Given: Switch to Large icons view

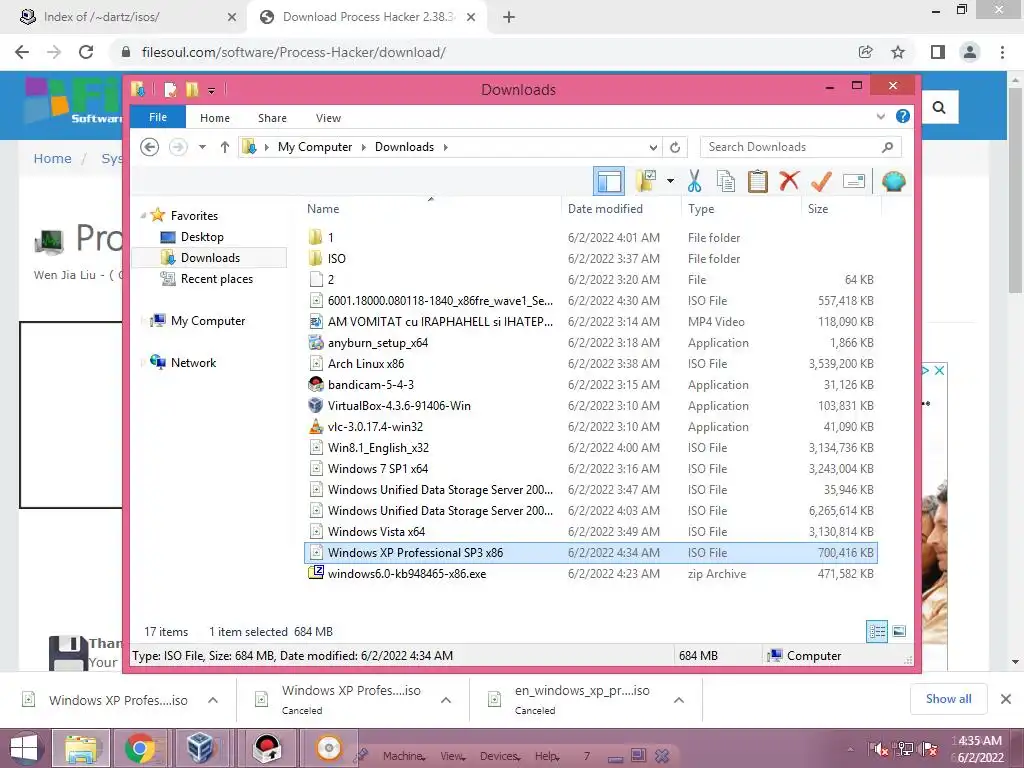Looking at the screenshot, I should (899, 631).
